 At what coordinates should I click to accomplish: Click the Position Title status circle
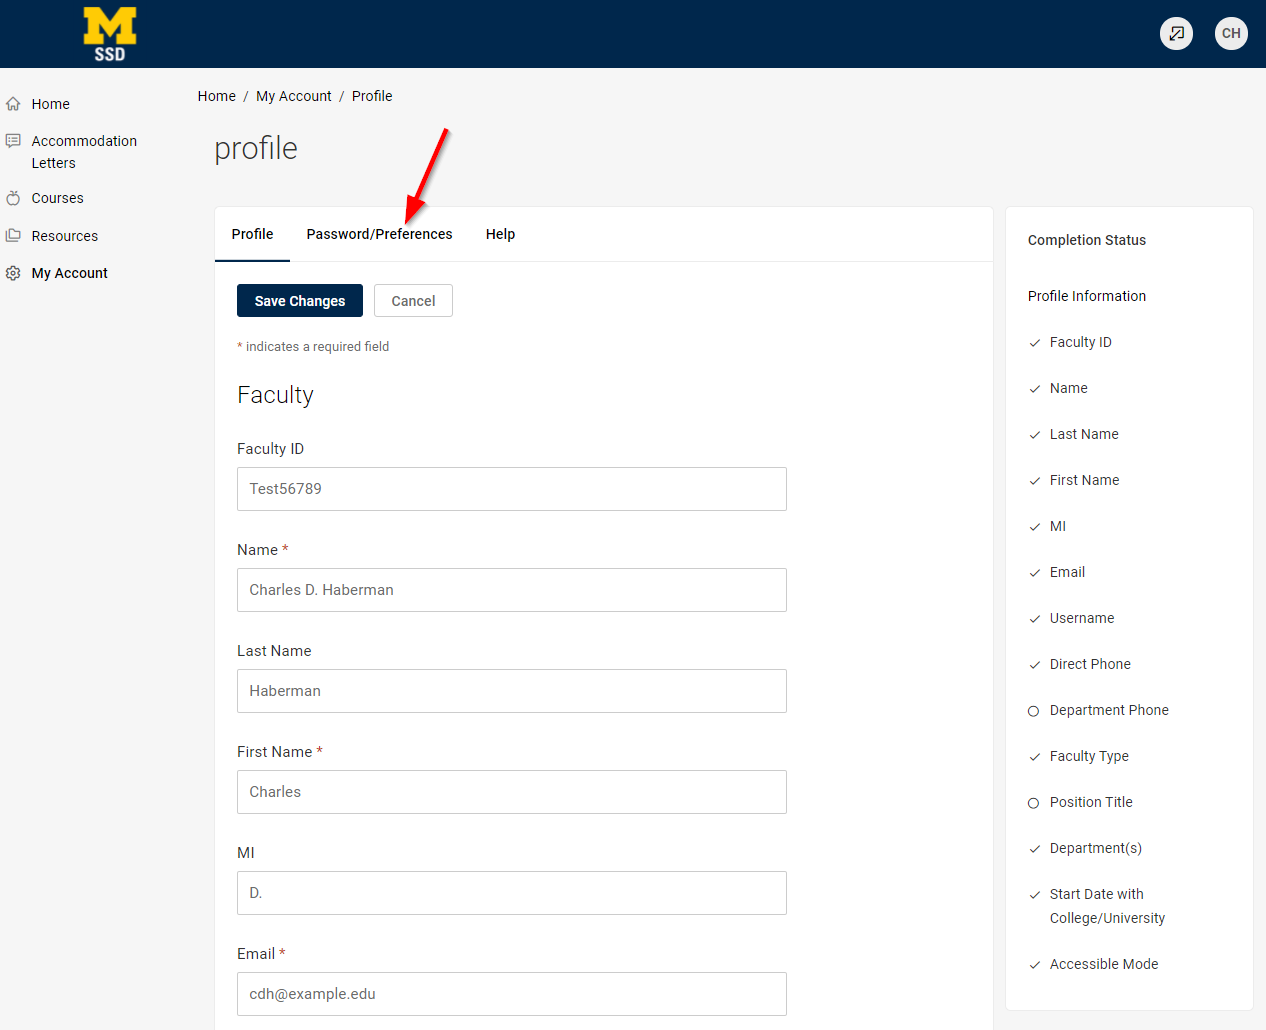coord(1033,803)
